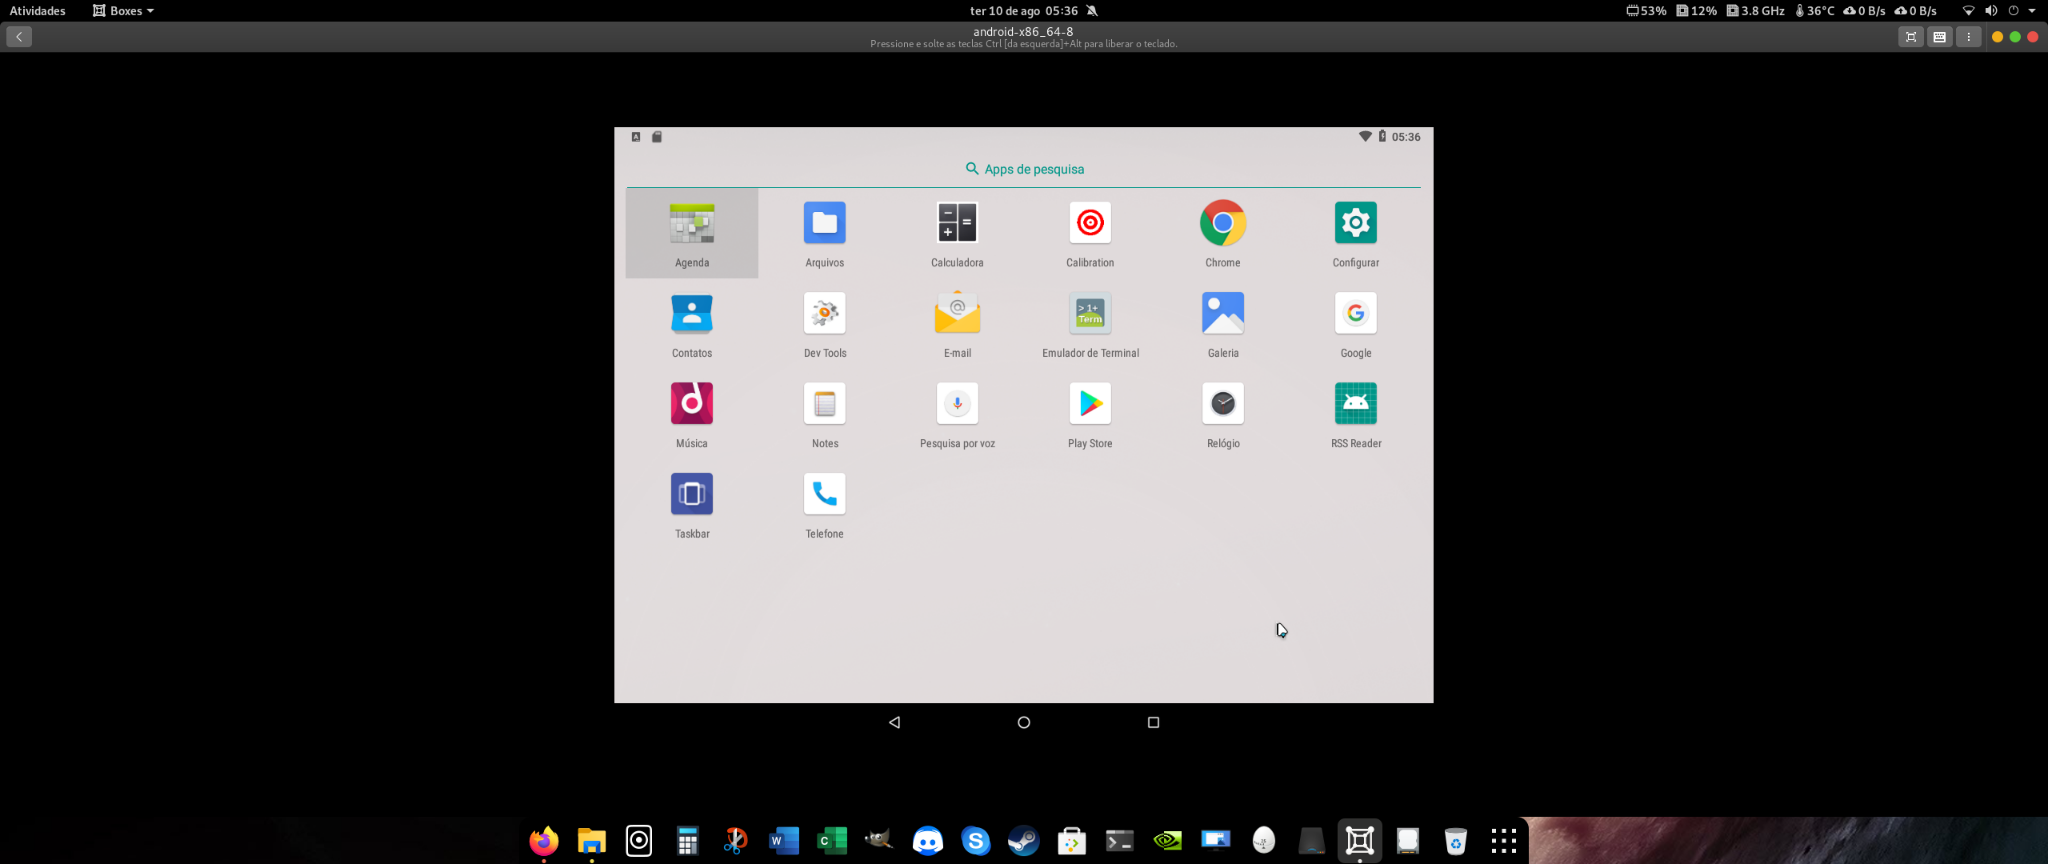Launch Chrome in the Android app drawer
This screenshot has width=2048, height=864.
(1223, 233)
